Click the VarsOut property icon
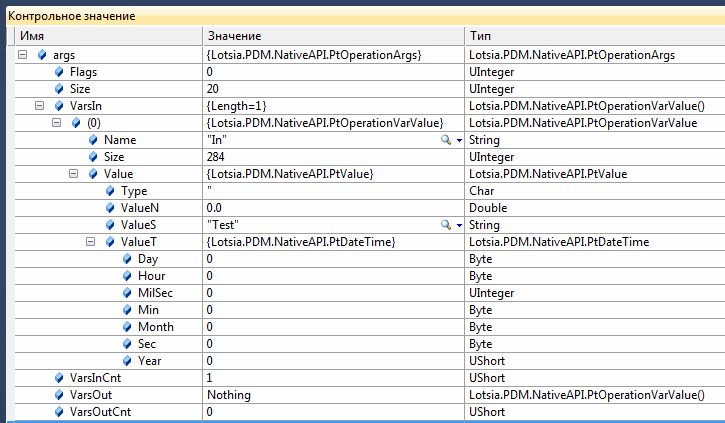Screen dimensions: 725x423 (x=59, y=395)
